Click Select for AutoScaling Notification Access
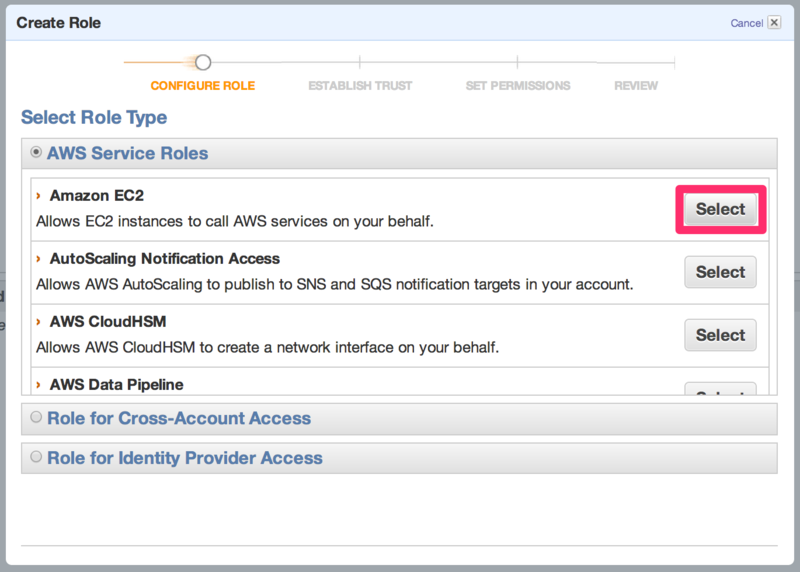 720,272
